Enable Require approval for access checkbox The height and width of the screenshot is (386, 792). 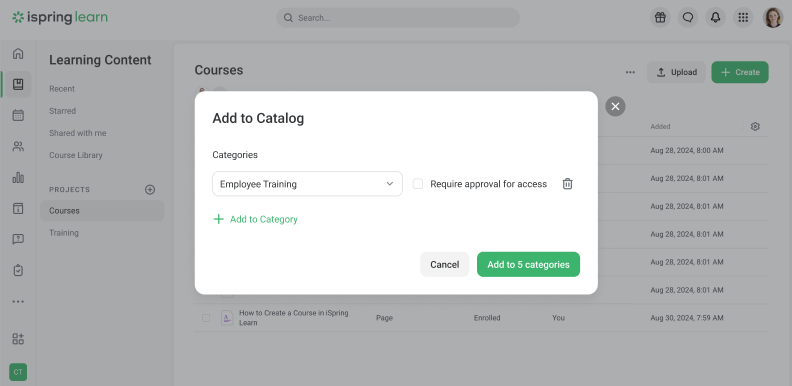pos(418,184)
